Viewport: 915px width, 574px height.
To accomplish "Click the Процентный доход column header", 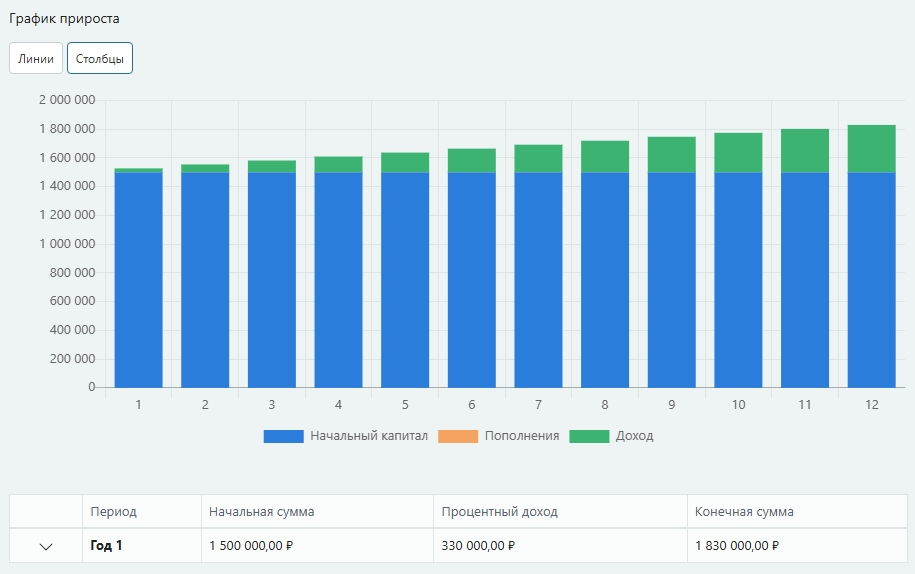I will tap(499, 511).
